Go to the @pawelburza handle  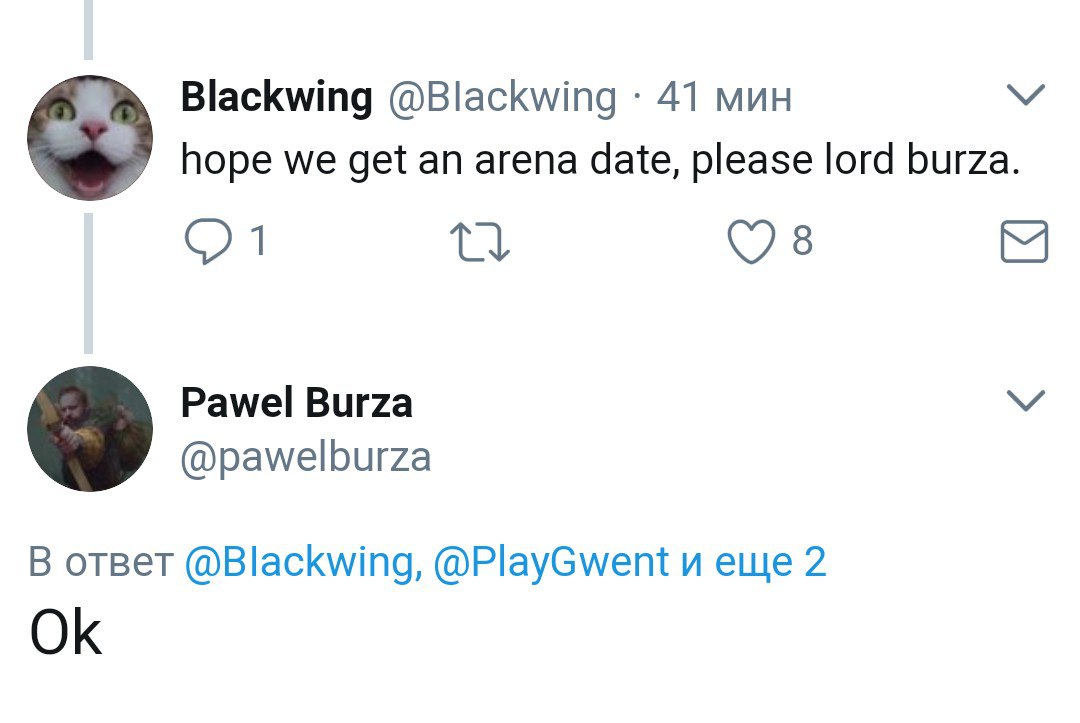tap(306, 457)
